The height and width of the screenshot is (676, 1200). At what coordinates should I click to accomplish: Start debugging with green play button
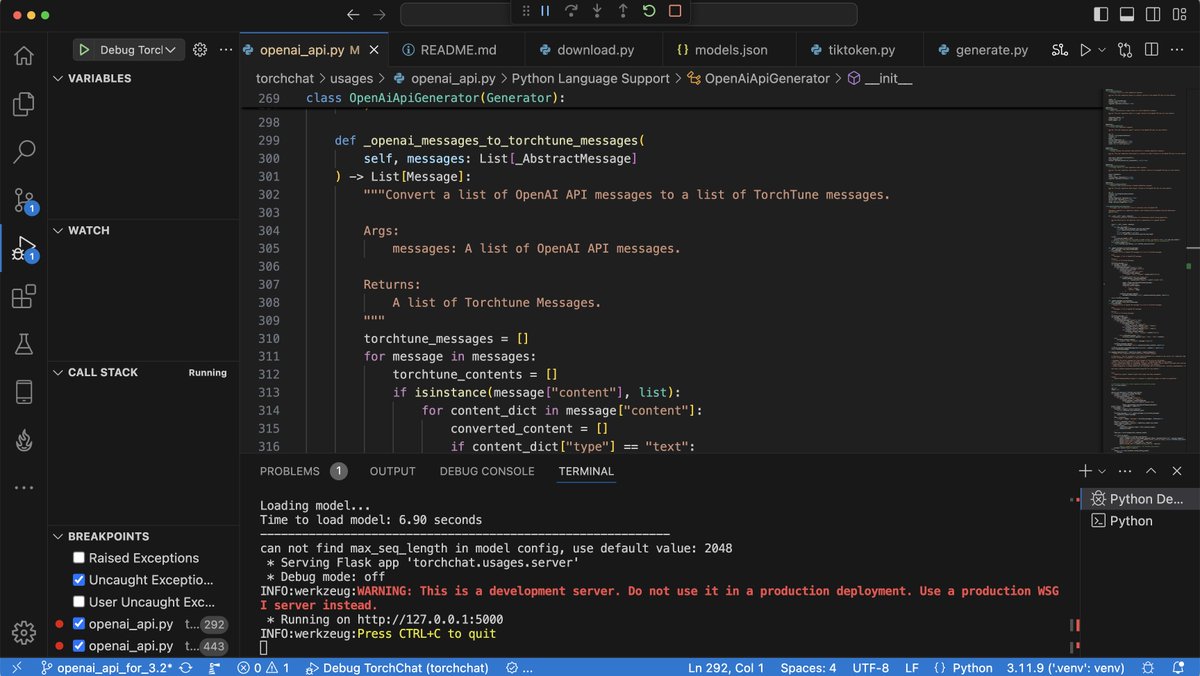[85, 50]
